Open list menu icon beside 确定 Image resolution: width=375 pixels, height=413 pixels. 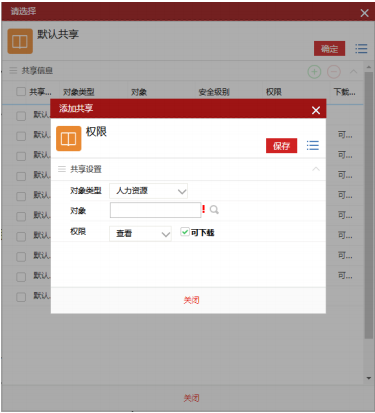(361, 49)
